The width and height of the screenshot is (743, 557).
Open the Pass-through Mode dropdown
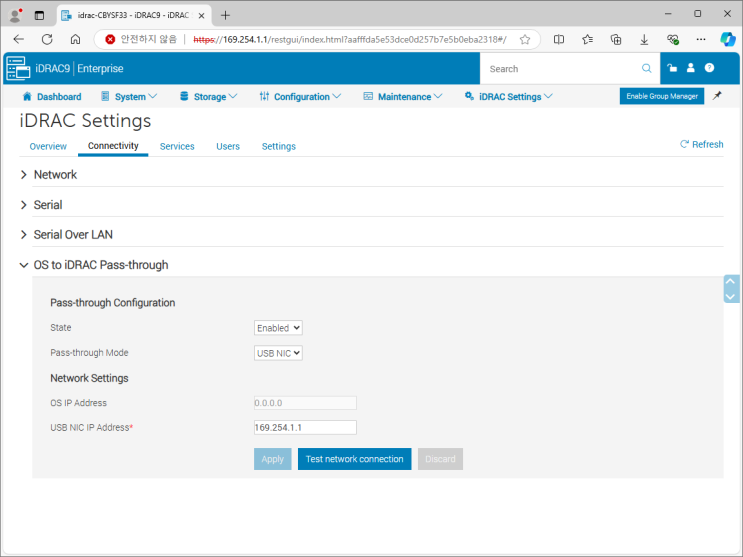pos(278,353)
